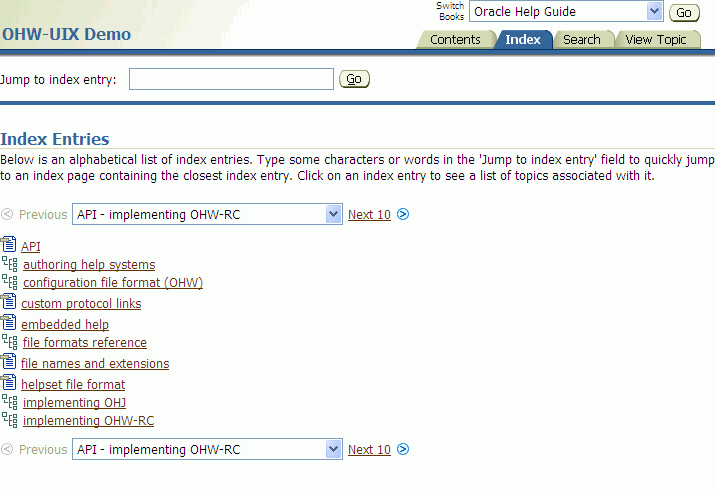The width and height of the screenshot is (715, 494).
Task: Click the tree icon beside authoring help systems
Action: 10,264
